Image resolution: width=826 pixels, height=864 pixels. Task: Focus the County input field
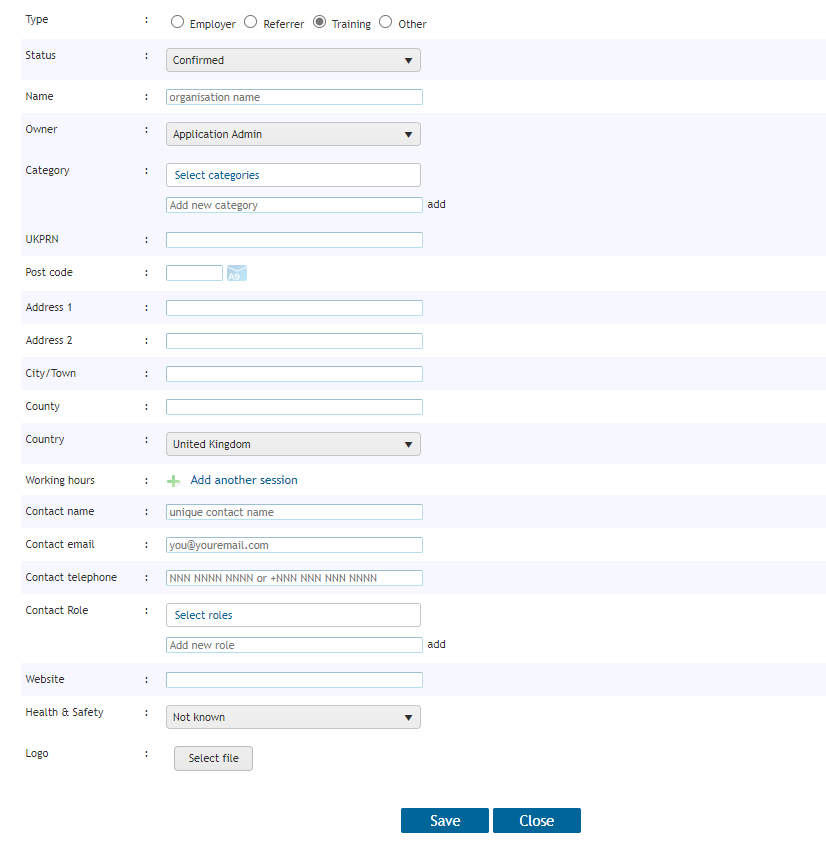(x=294, y=407)
